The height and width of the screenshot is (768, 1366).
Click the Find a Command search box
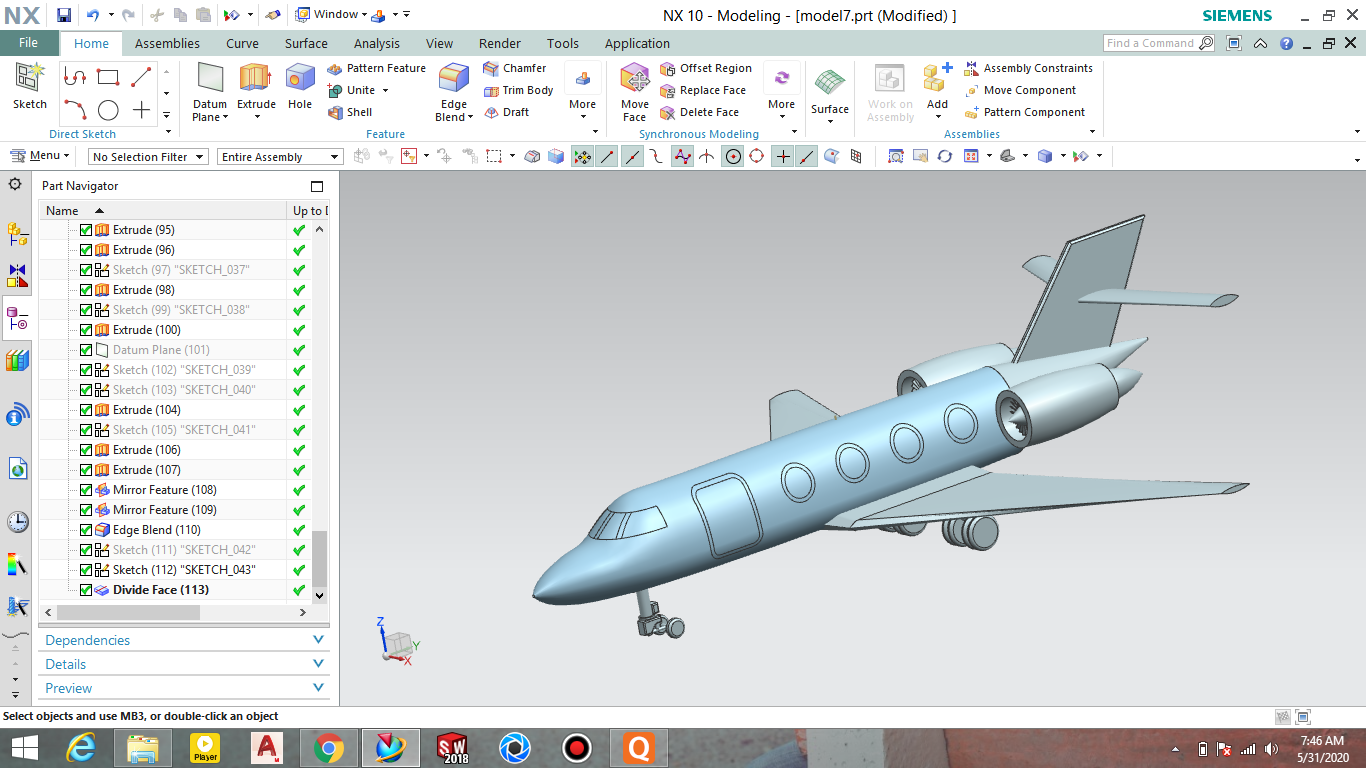tap(1159, 43)
